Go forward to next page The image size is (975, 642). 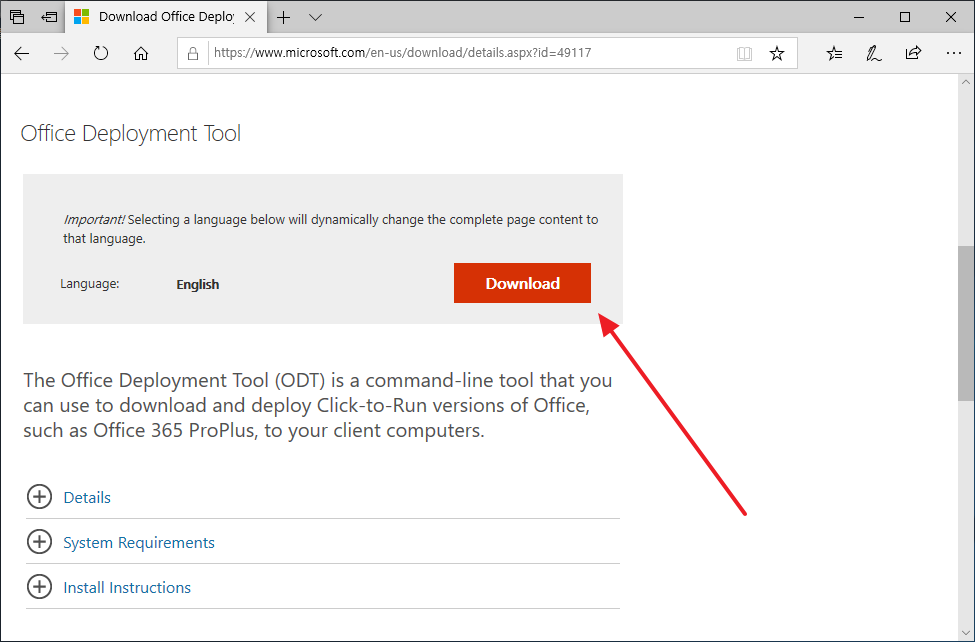pos(61,54)
